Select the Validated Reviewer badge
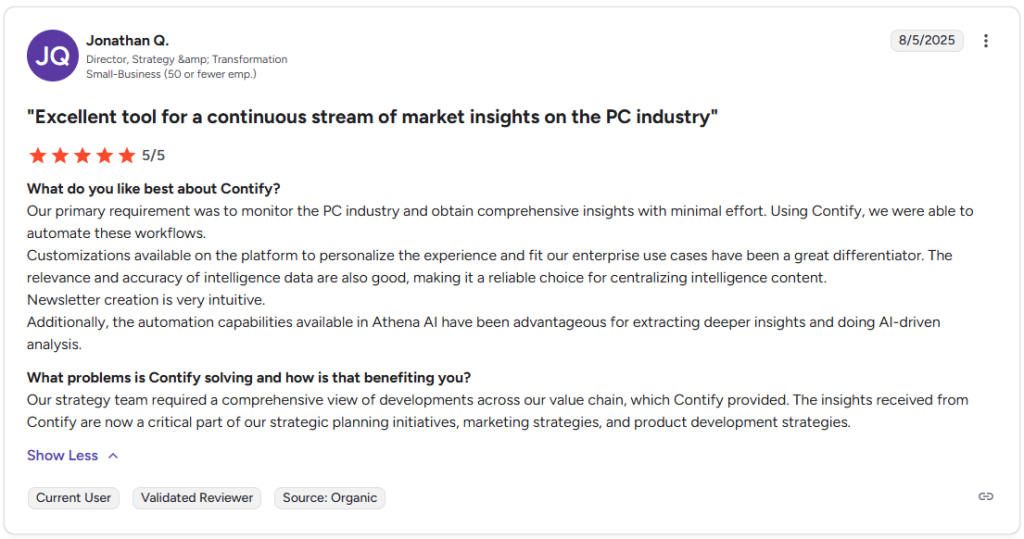 coord(197,498)
